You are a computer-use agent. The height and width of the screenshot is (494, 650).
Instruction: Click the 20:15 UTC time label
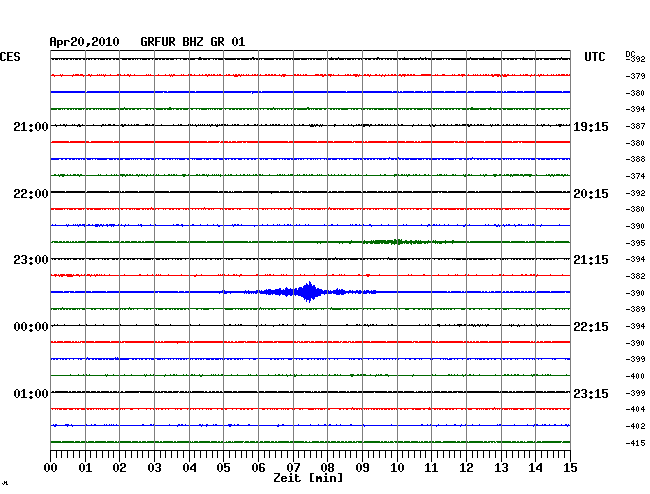tap(591, 194)
